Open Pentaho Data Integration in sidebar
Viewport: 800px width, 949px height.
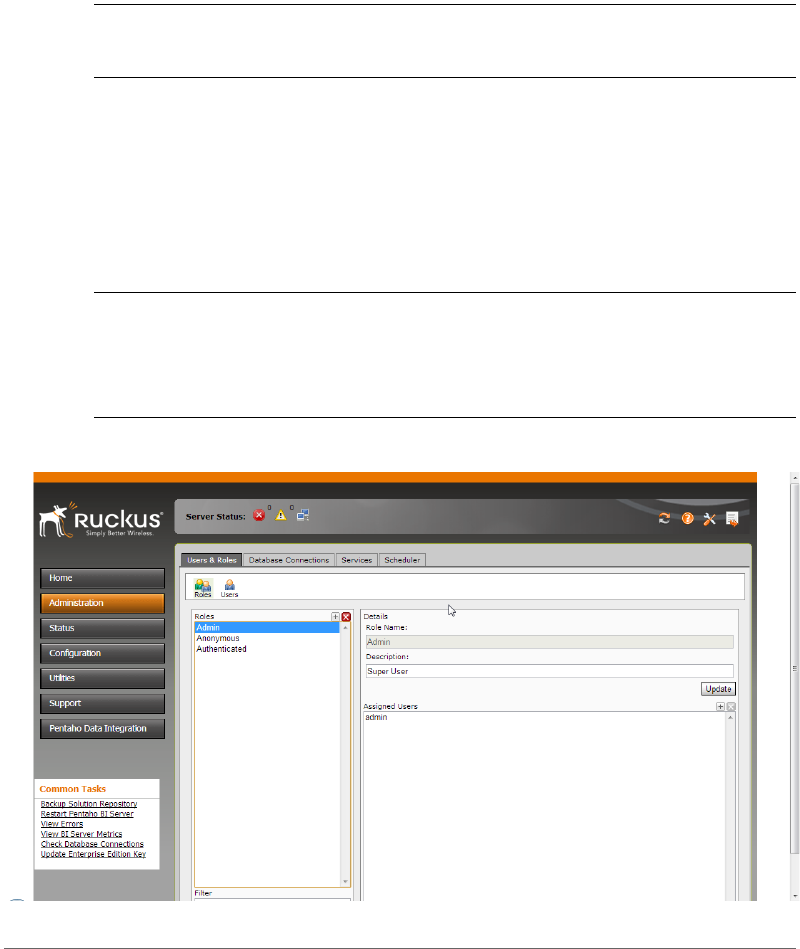102,729
